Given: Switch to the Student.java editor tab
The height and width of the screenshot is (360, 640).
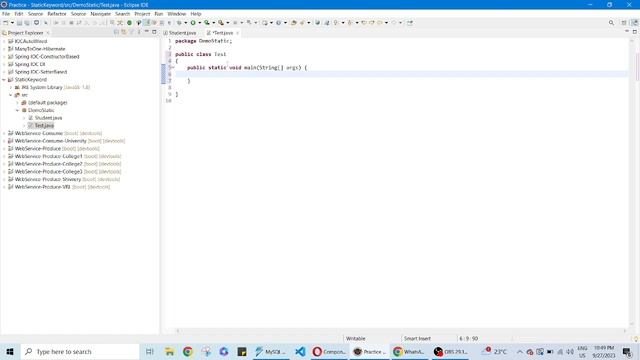Looking at the screenshot, I should tap(180, 33).
